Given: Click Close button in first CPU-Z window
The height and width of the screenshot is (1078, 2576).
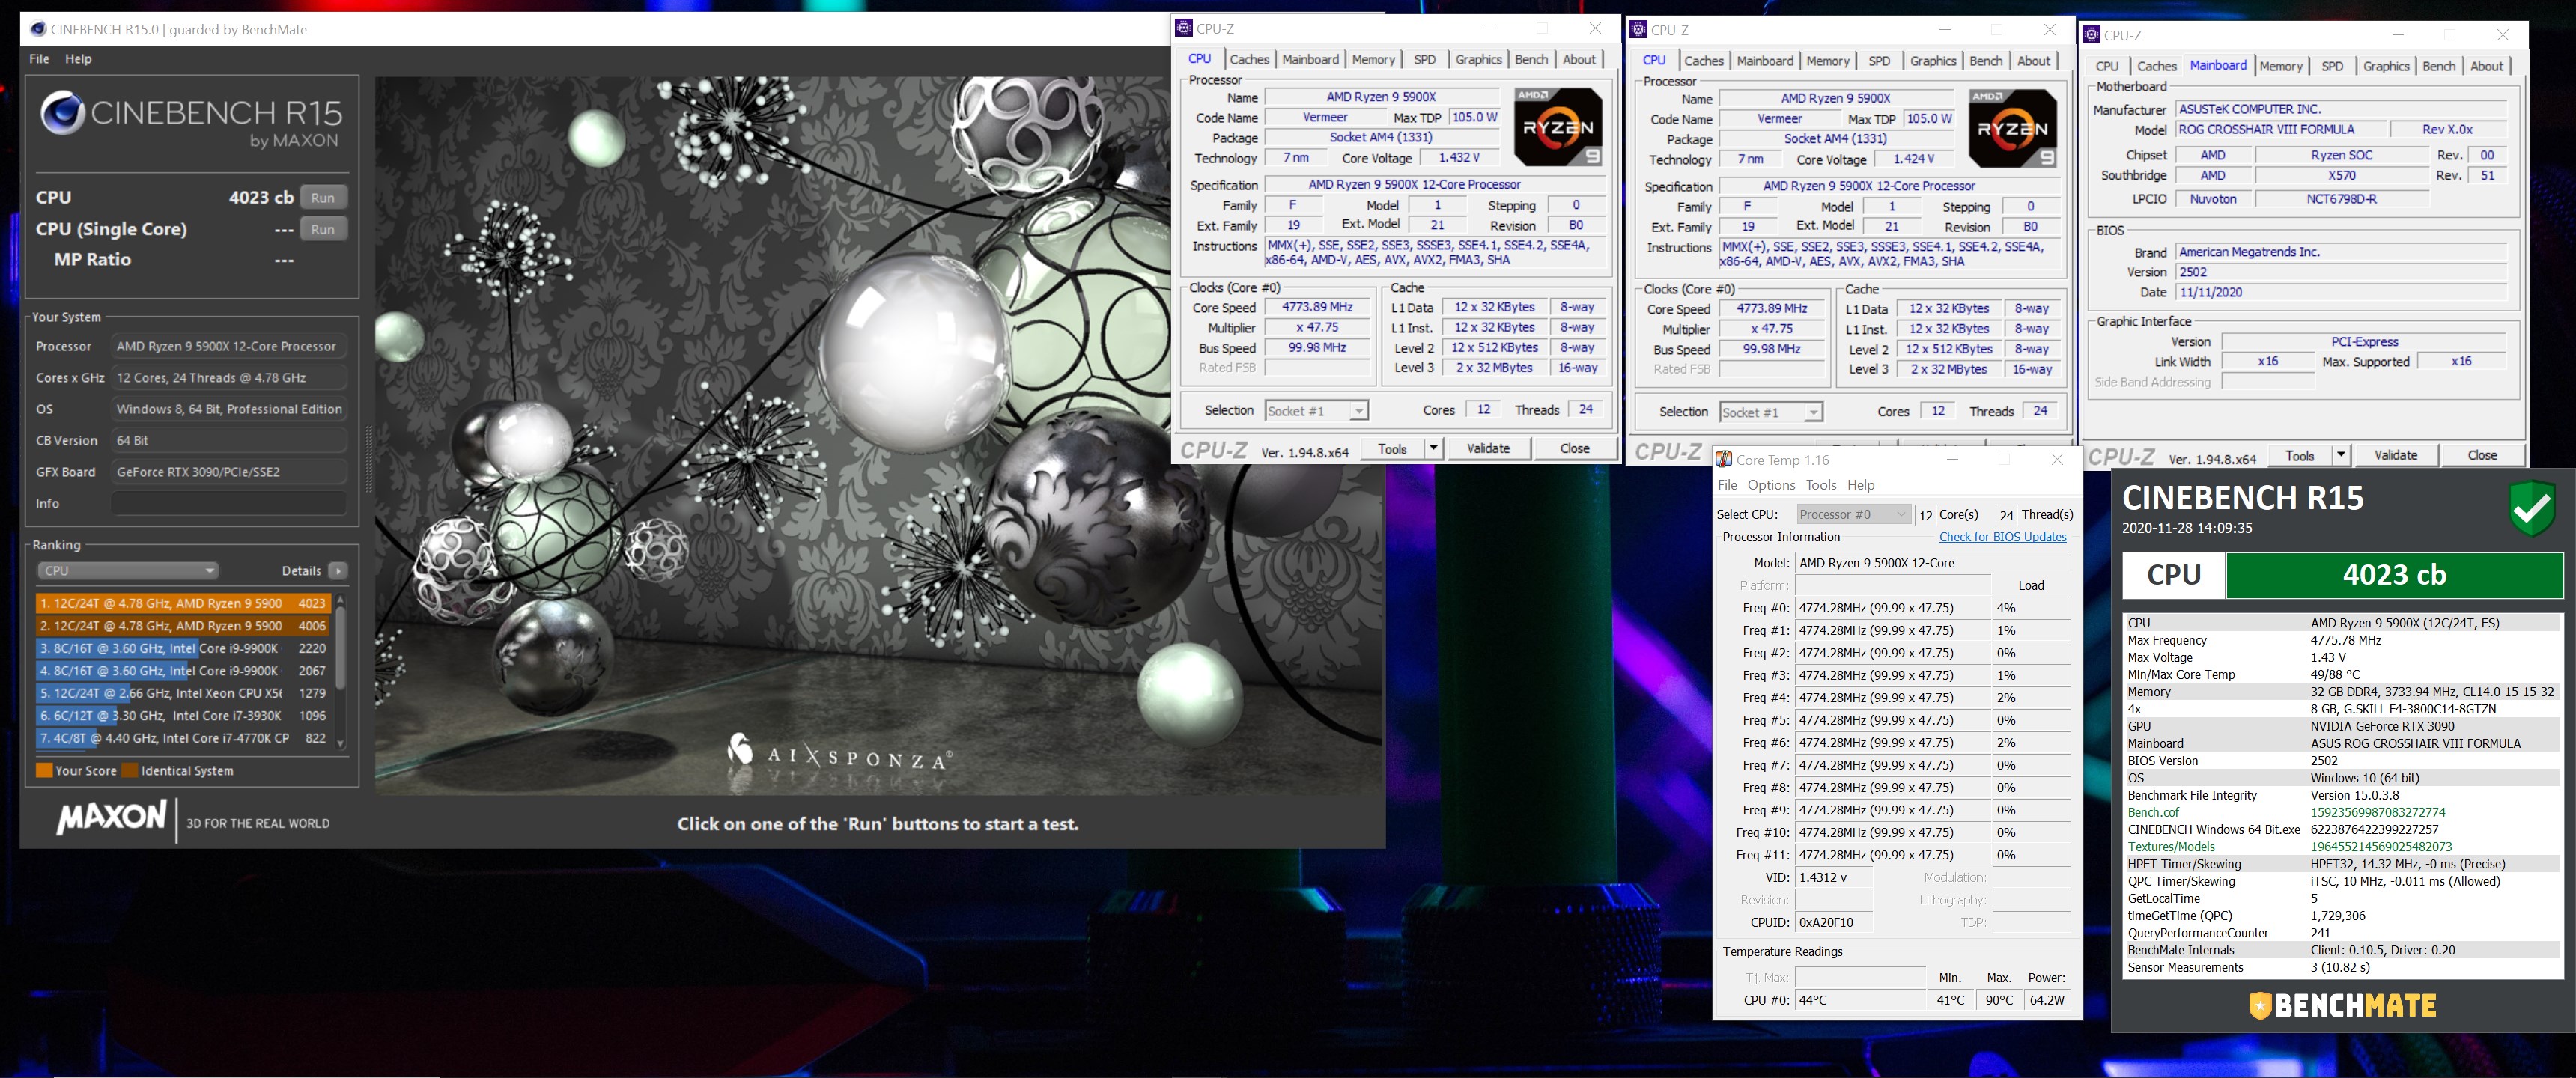Looking at the screenshot, I should pyautogui.click(x=1575, y=449).
